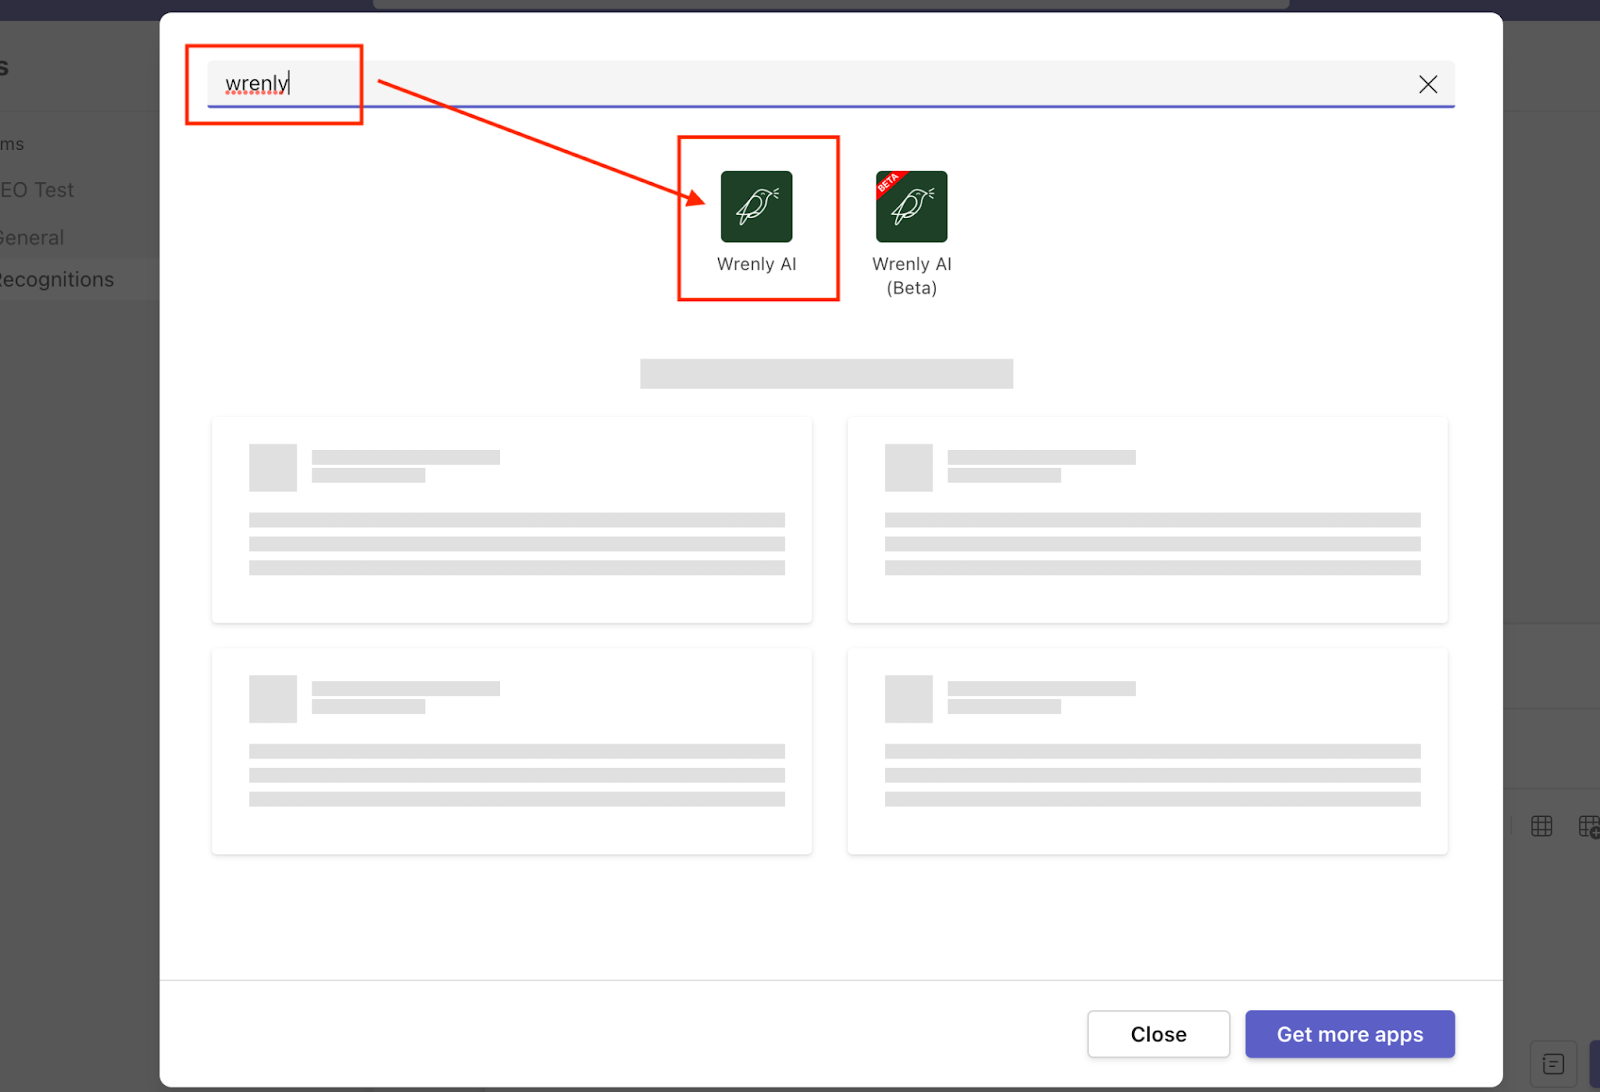1600x1092 pixels.
Task: Select the Wrenly AI (Beta) app icon
Action: tap(911, 206)
